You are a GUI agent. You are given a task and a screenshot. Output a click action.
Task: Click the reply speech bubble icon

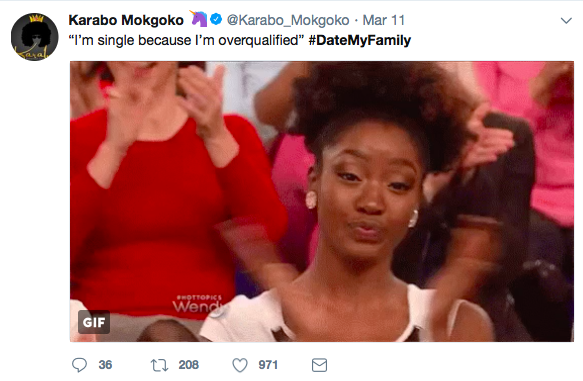(x=79, y=365)
